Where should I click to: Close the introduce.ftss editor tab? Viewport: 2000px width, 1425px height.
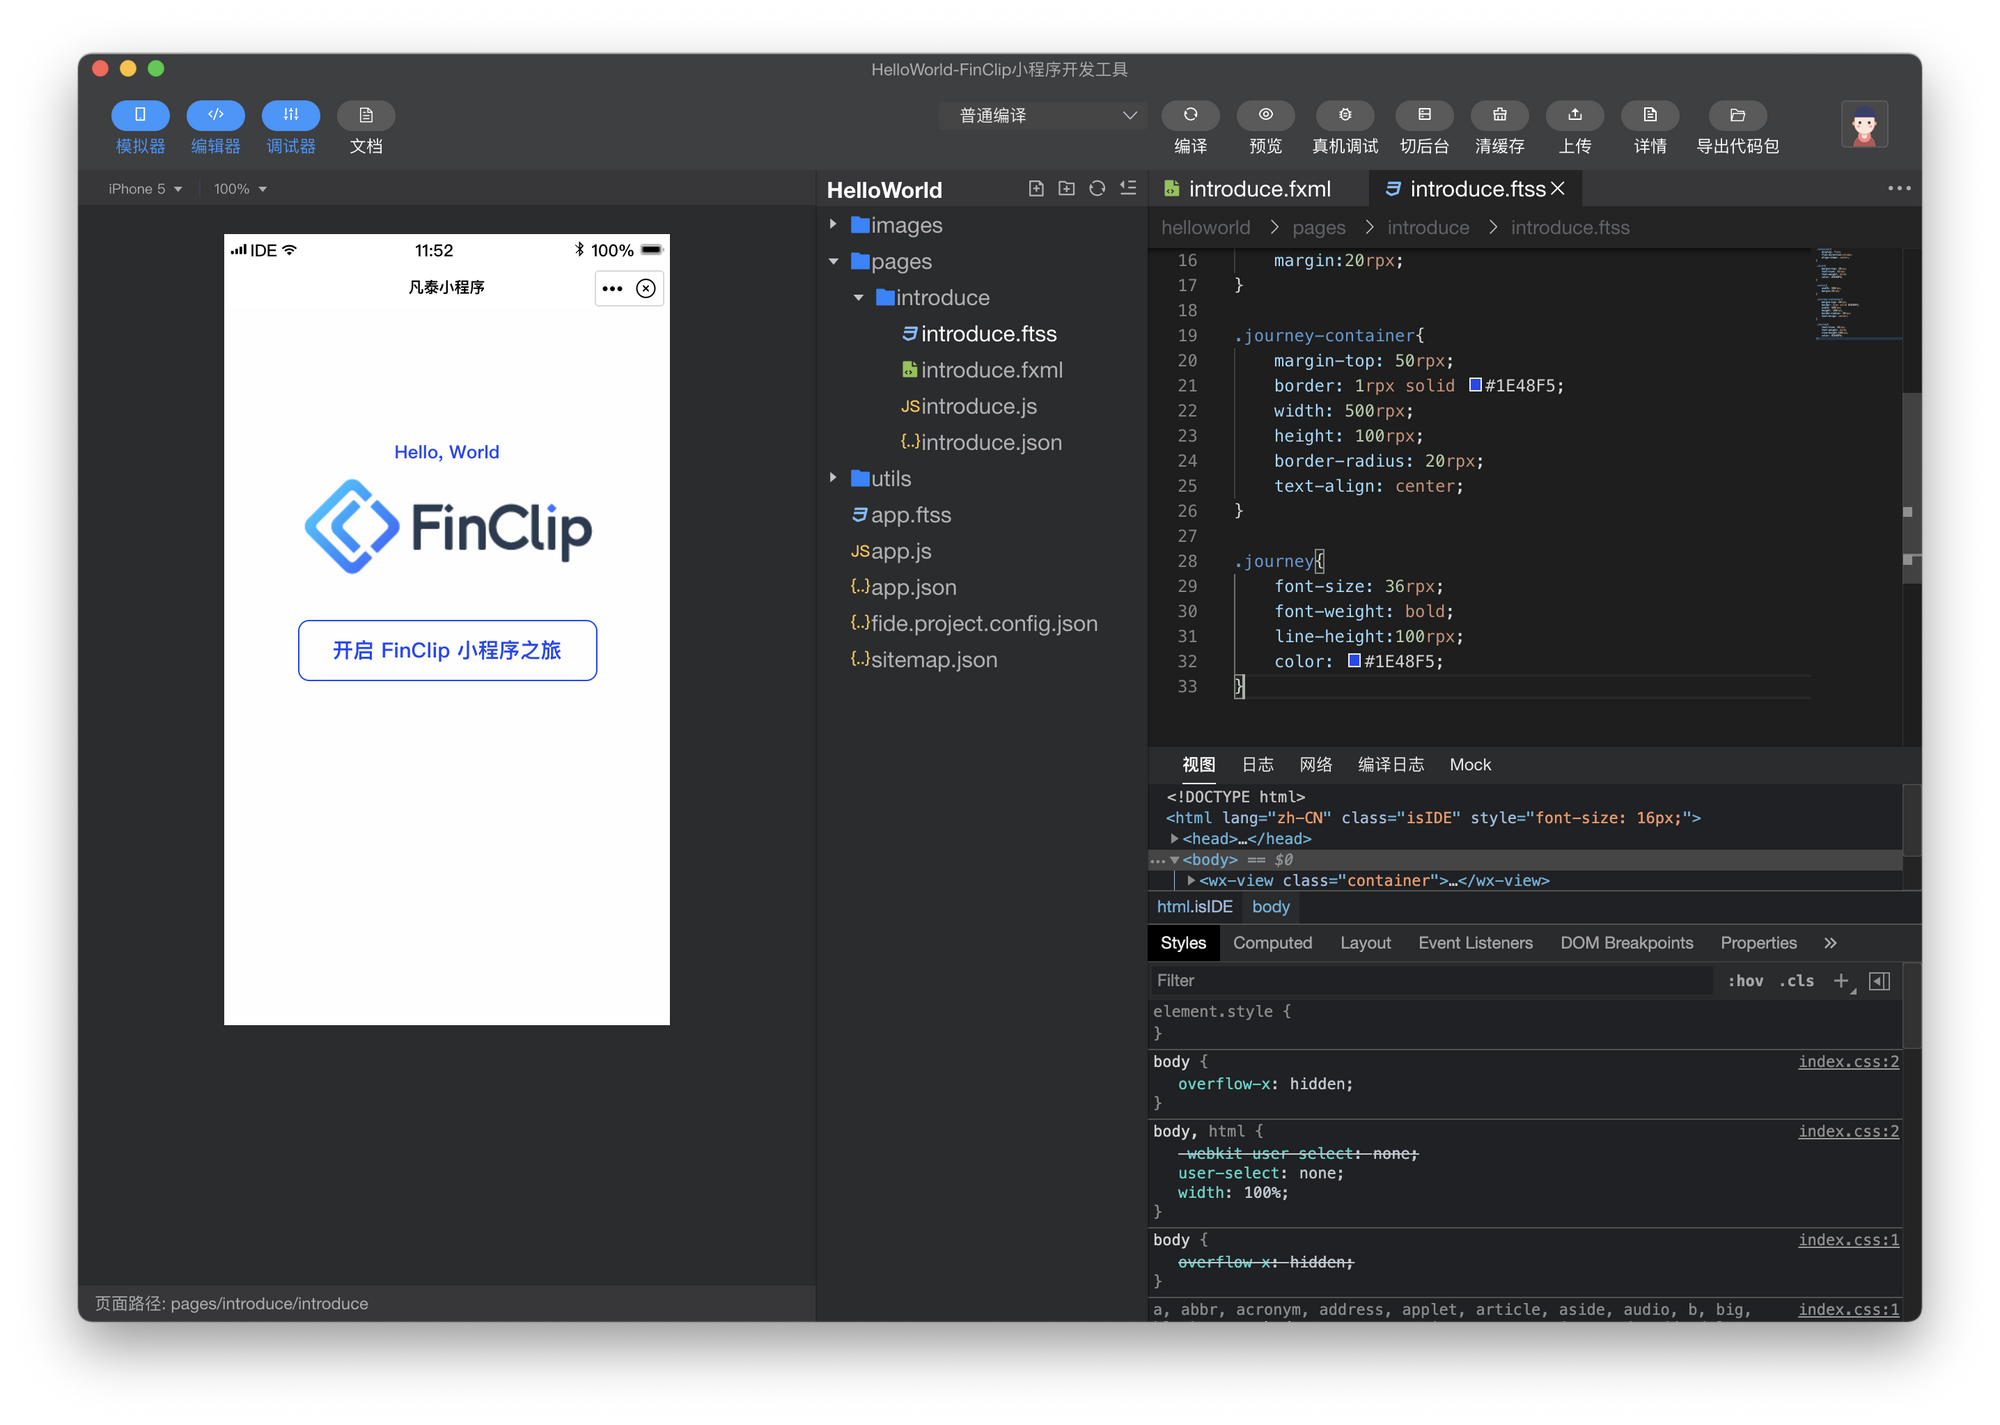pos(1558,188)
